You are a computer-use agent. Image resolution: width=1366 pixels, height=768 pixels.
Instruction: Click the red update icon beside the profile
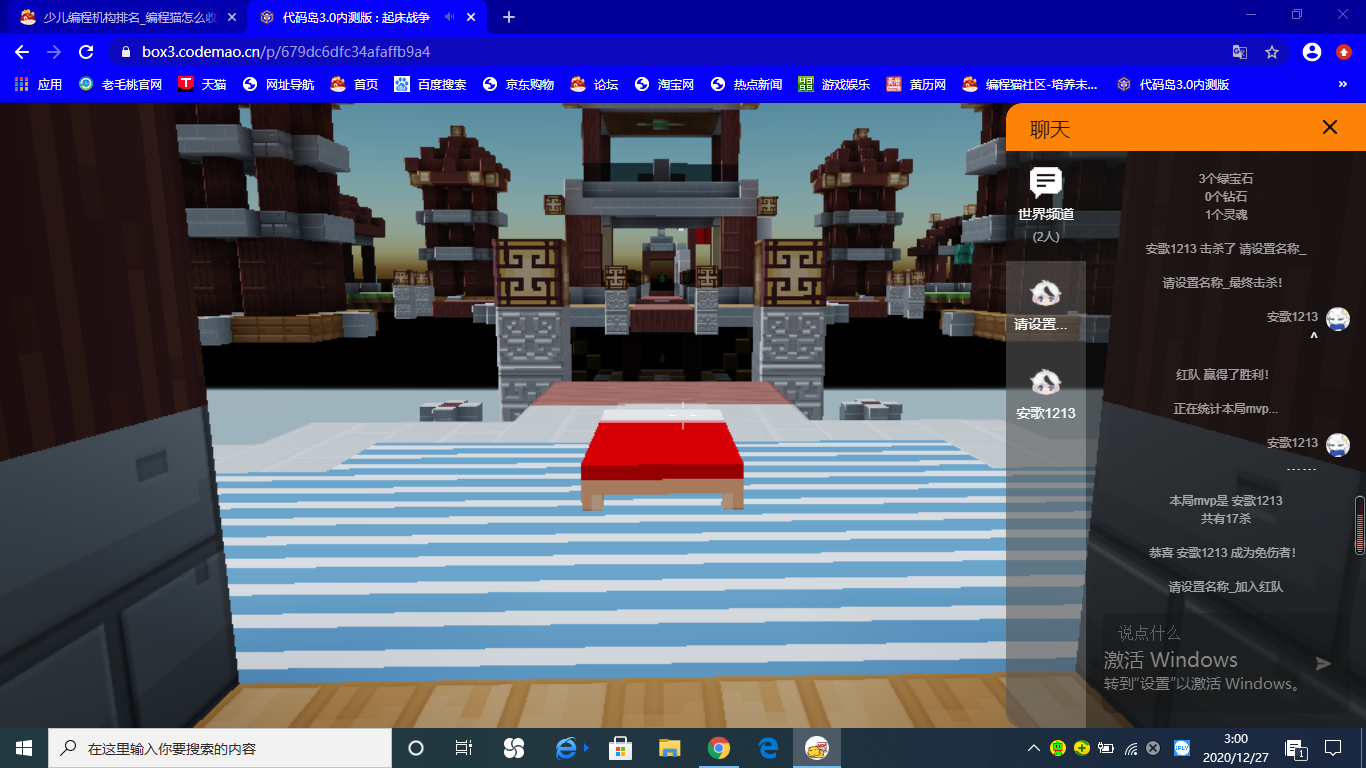coord(1344,52)
